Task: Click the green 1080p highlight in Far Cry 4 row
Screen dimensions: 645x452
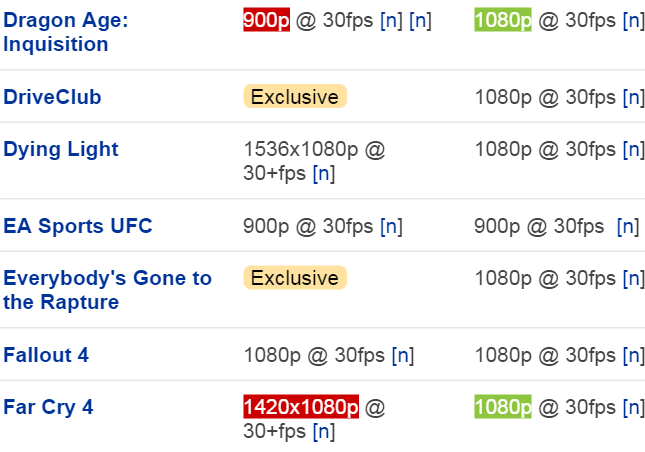Action: click(x=503, y=407)
